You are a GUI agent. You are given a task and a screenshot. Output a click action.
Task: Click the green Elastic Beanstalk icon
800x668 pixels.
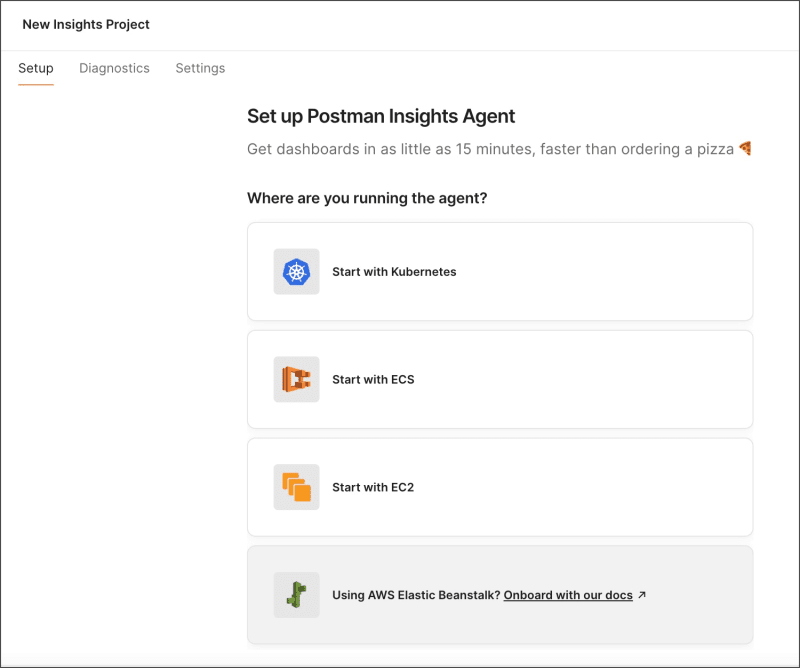pos(296,595)
